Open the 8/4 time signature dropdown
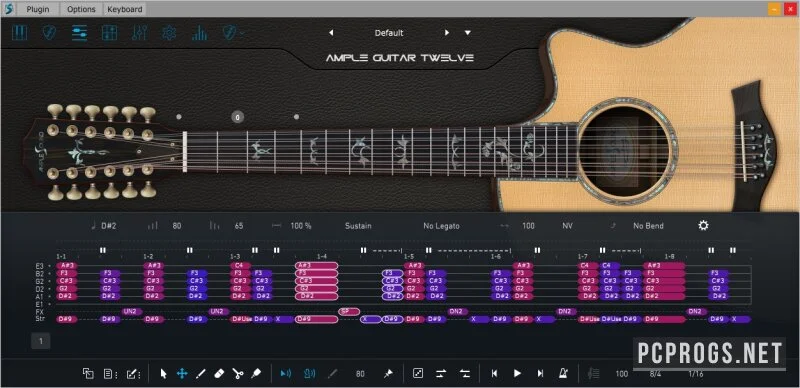 (x=656, y=374)
